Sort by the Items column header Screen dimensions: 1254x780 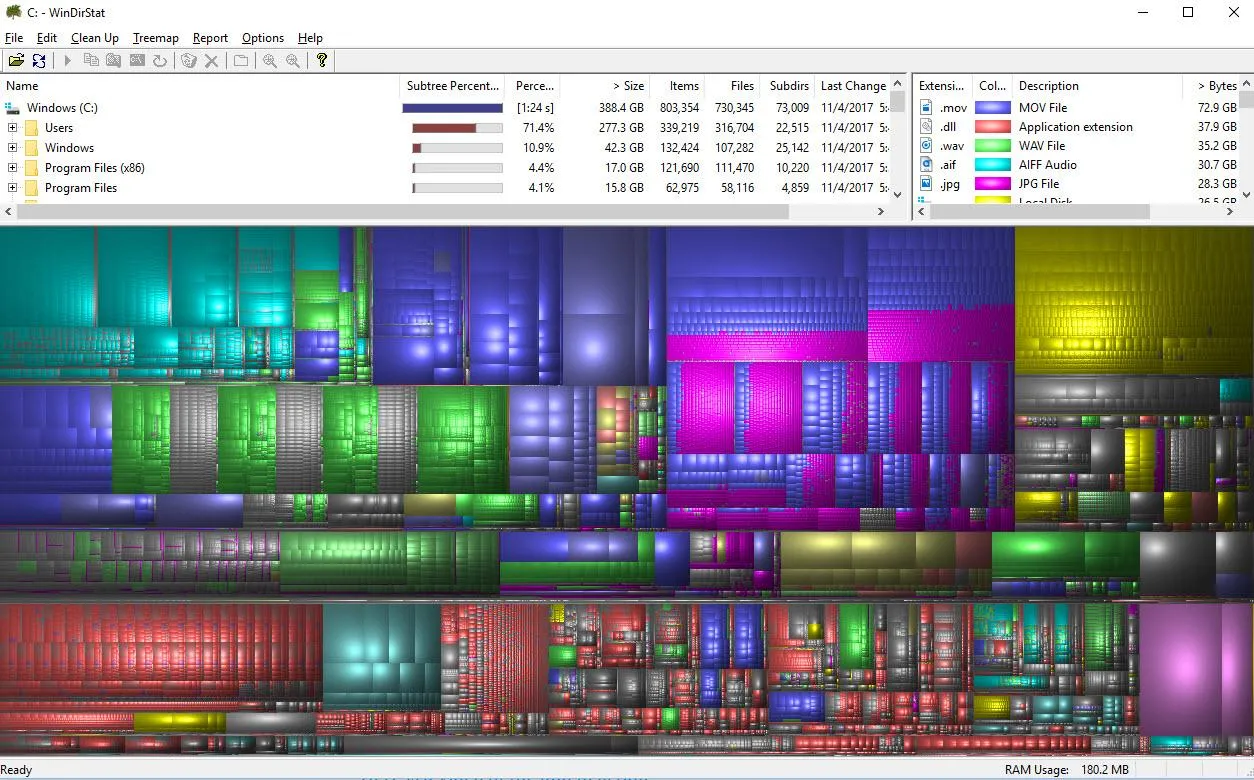coord(678,86)
